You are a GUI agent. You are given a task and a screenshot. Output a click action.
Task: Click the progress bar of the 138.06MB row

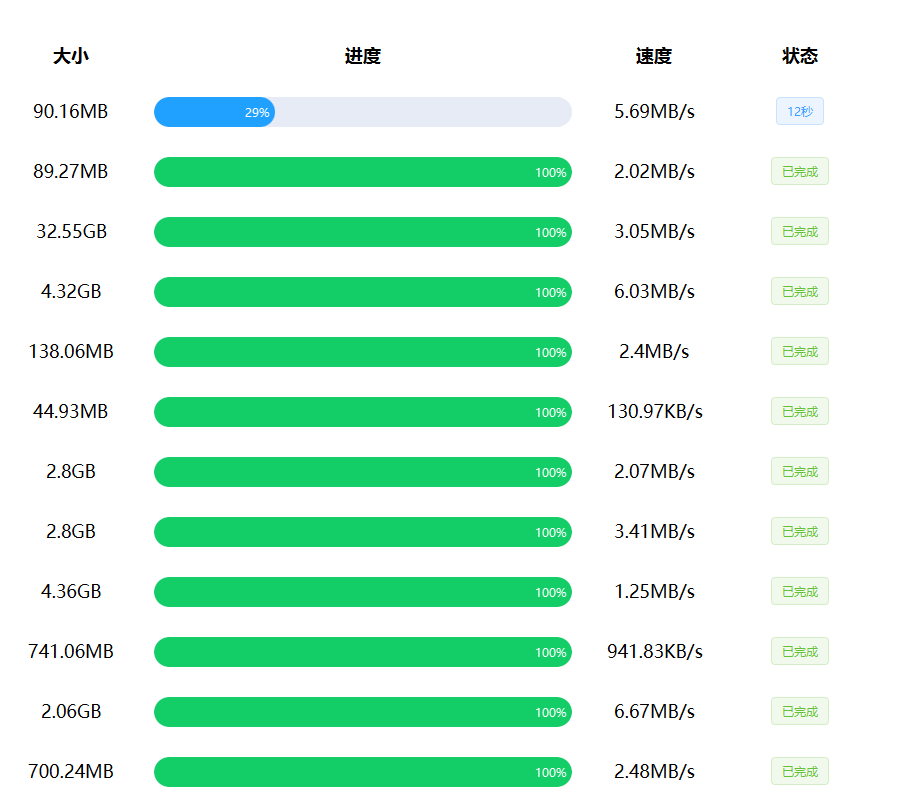363,352
